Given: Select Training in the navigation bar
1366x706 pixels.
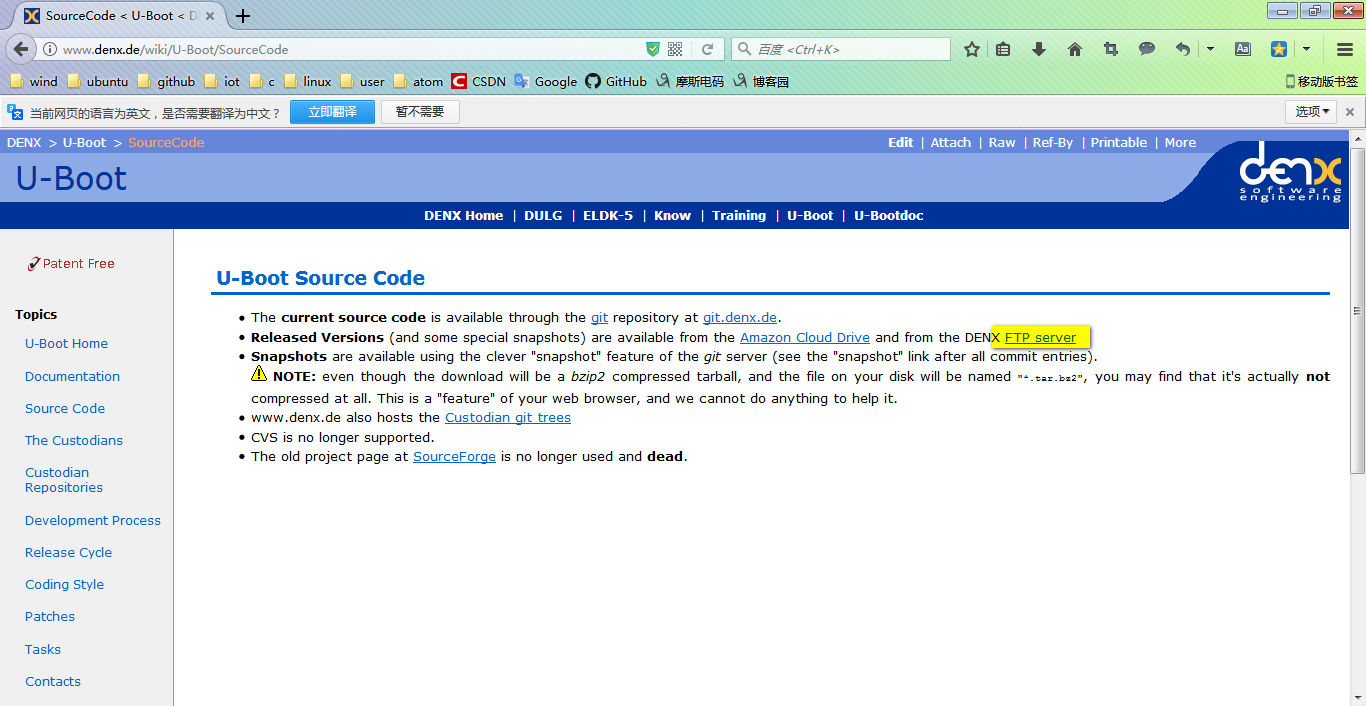Looking at the screenshot, I should click(739, 215).
